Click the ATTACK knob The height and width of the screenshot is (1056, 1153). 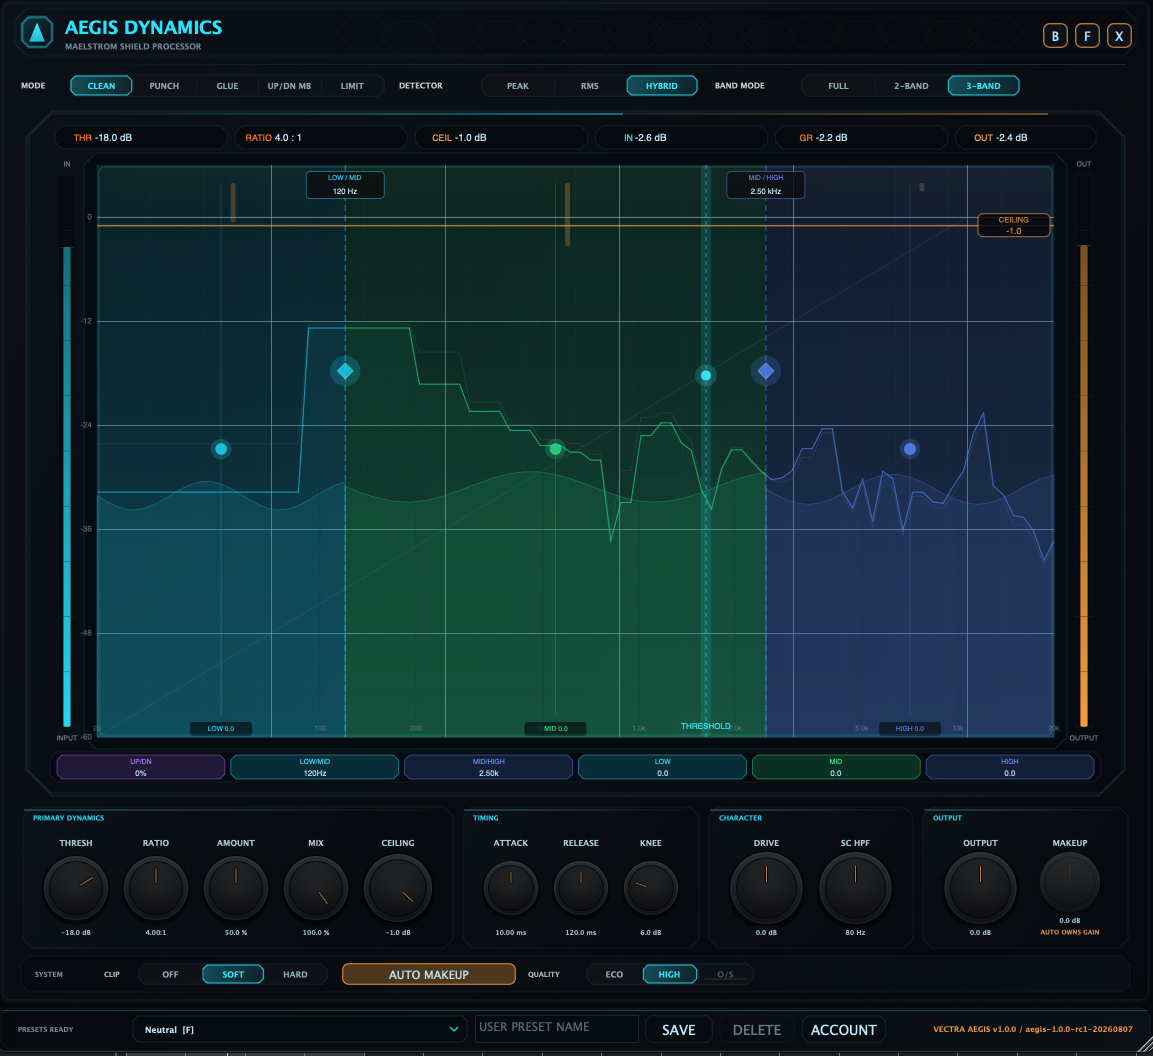click(x=511, y=888)
